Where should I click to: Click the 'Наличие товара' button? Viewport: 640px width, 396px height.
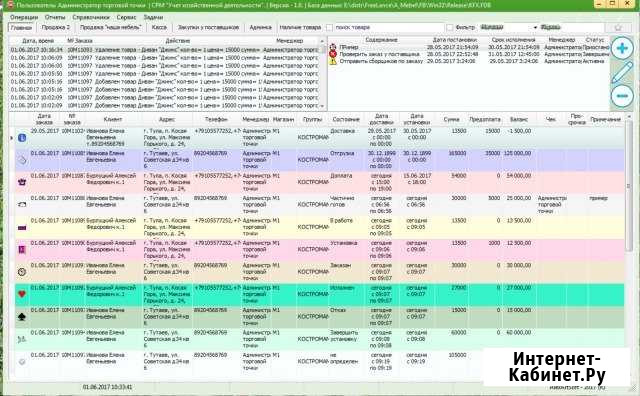(x=300, y=27)
